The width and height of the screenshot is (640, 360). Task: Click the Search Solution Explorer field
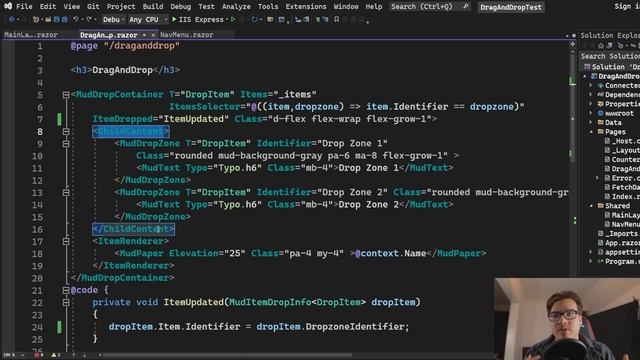pyautogui.click(x=610, y=56)
